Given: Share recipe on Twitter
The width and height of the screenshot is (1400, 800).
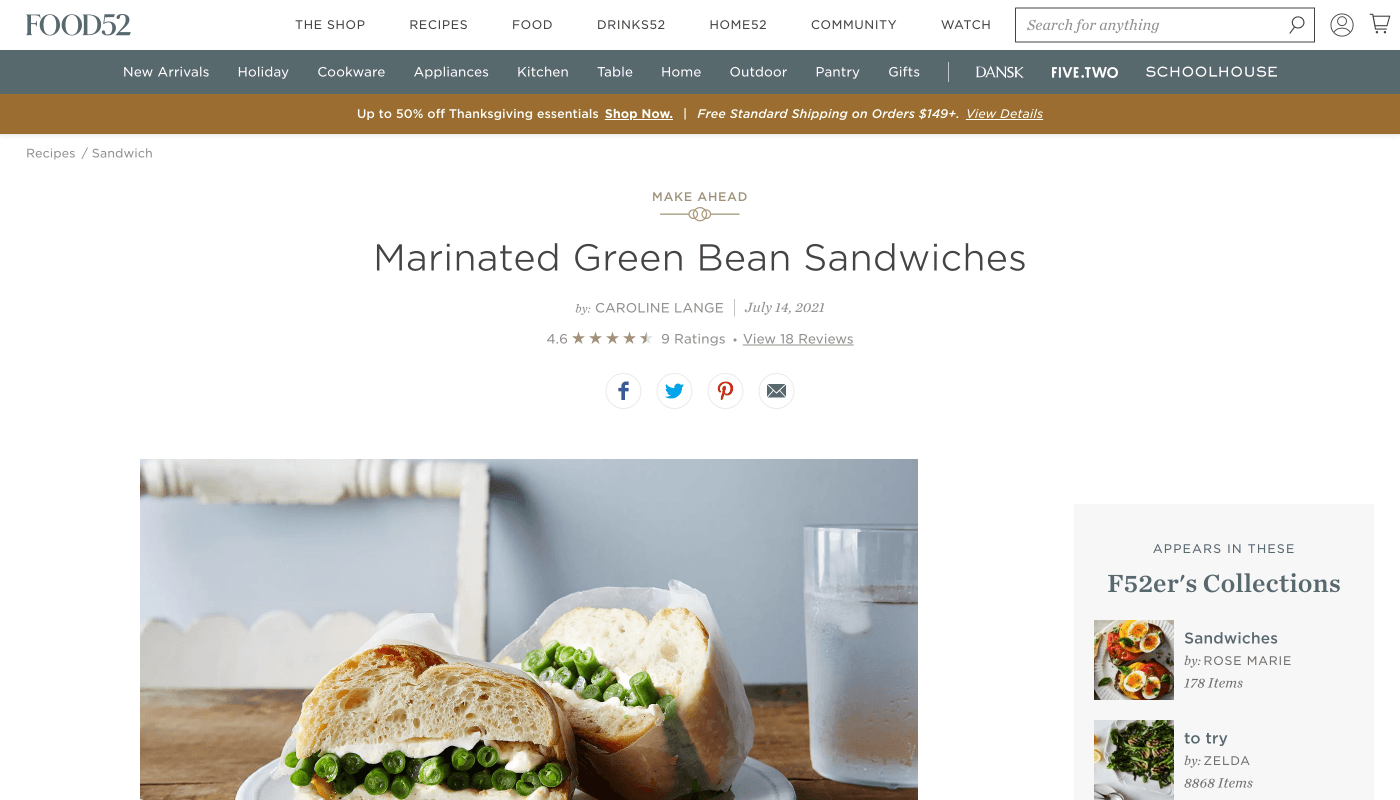Looking at the screenshot, I should 674,391.
